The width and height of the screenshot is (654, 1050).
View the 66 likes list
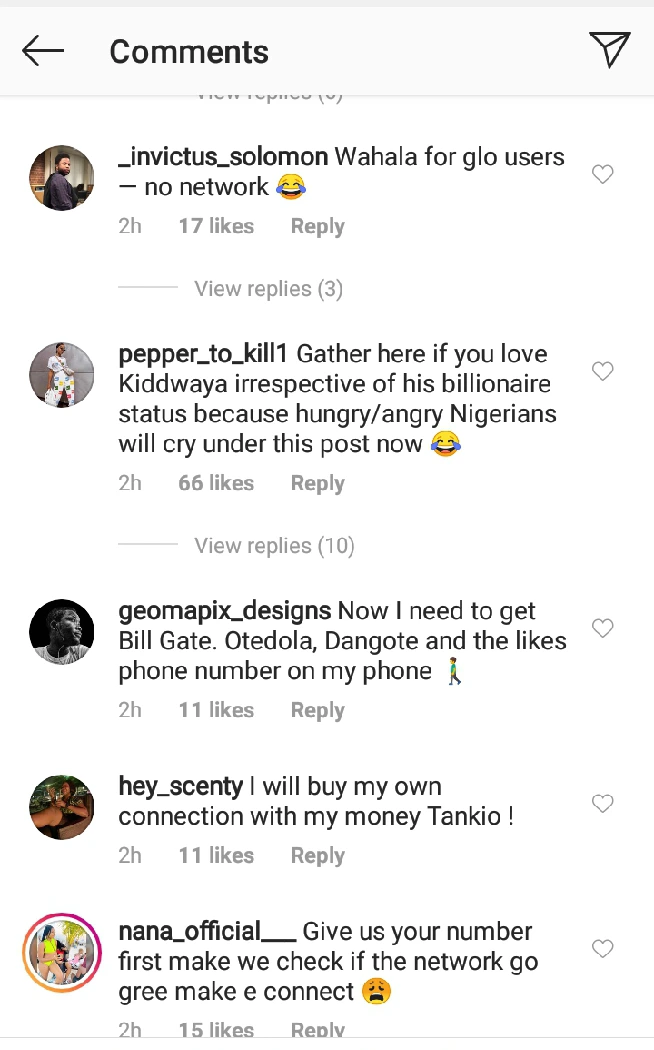click(216, 484)
